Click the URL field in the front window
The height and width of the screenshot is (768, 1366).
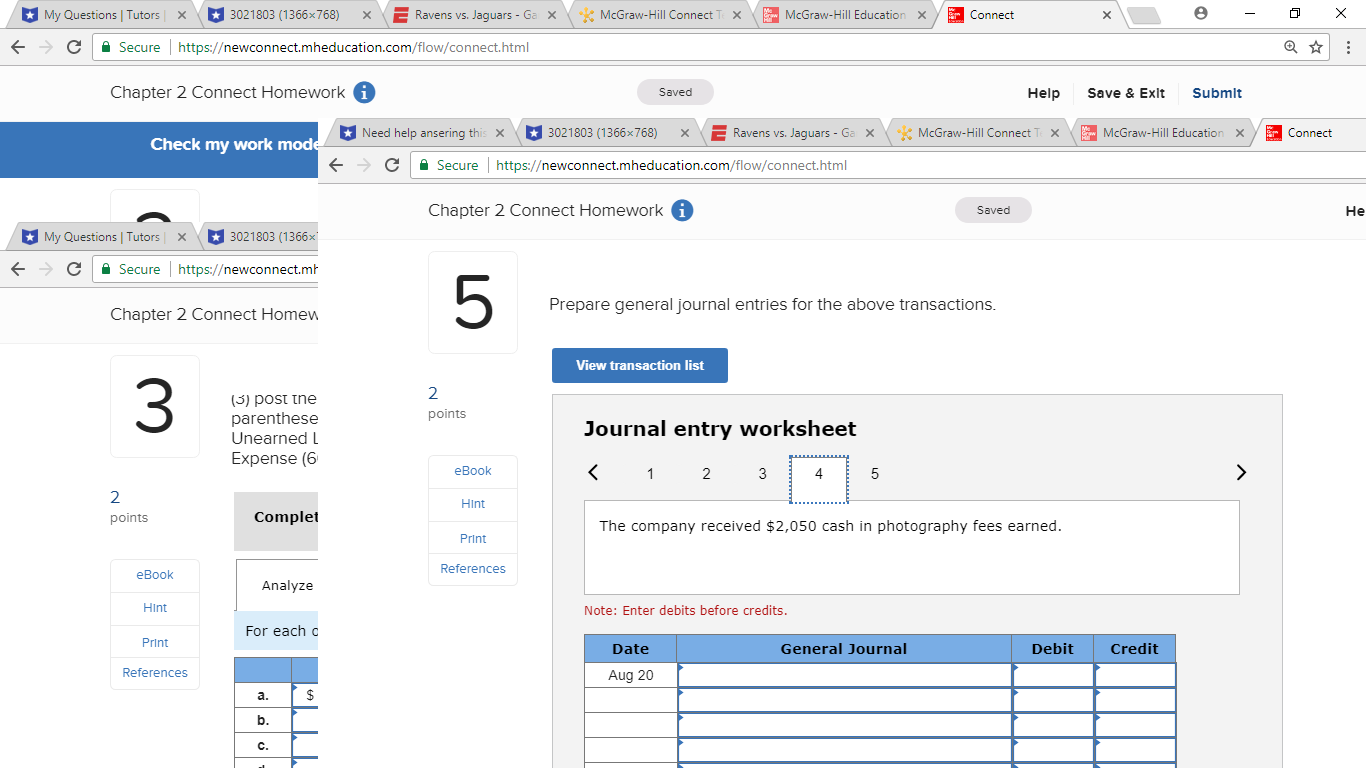tap(671, 165)
